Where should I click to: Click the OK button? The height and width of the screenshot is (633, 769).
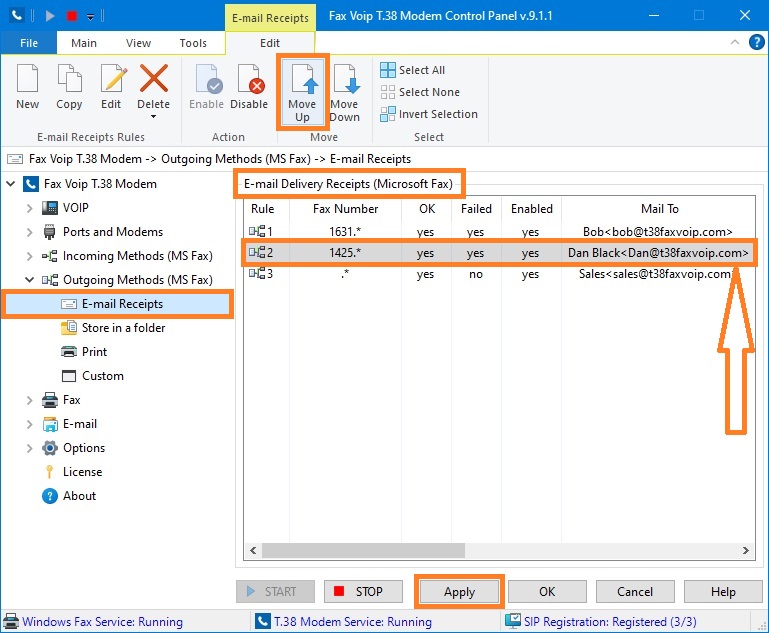pos(547,592)
